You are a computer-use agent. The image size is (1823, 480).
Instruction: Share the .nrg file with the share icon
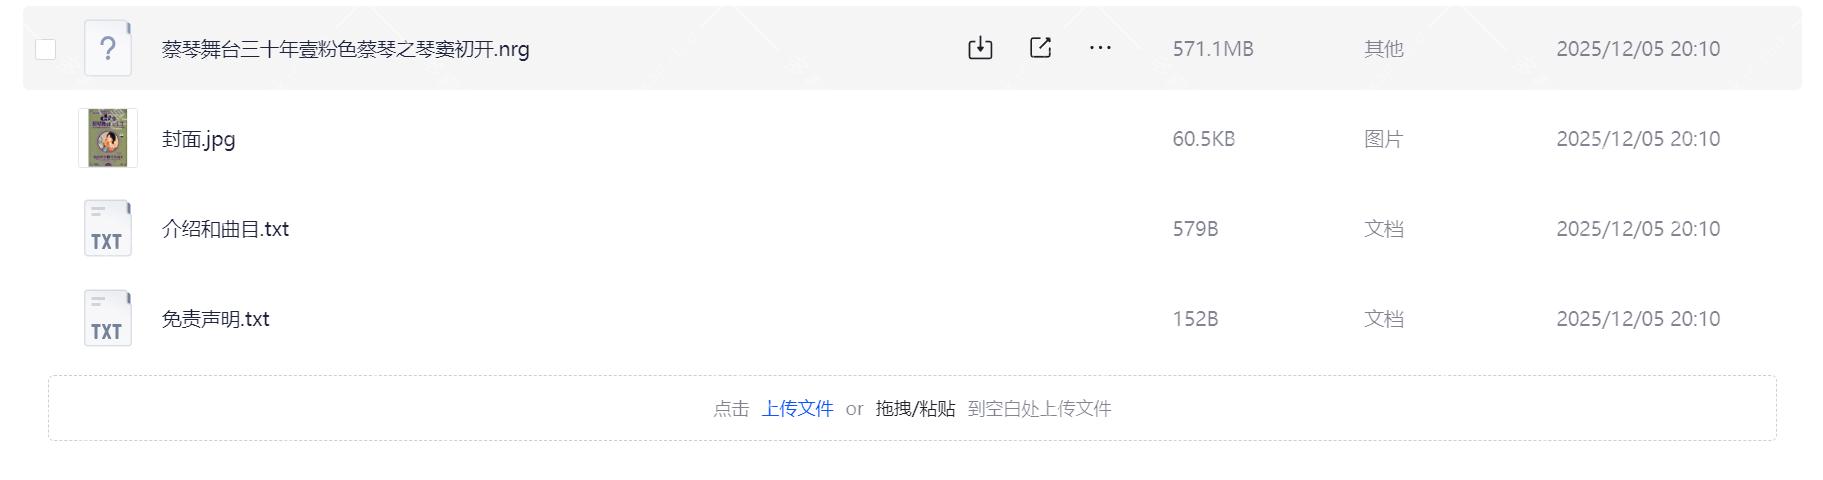[1040, 48]
